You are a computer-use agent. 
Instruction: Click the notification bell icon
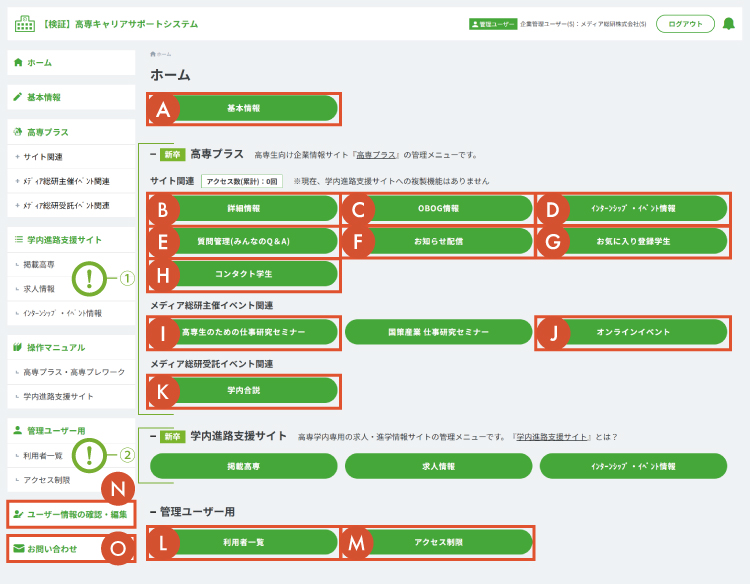point(728,24)
